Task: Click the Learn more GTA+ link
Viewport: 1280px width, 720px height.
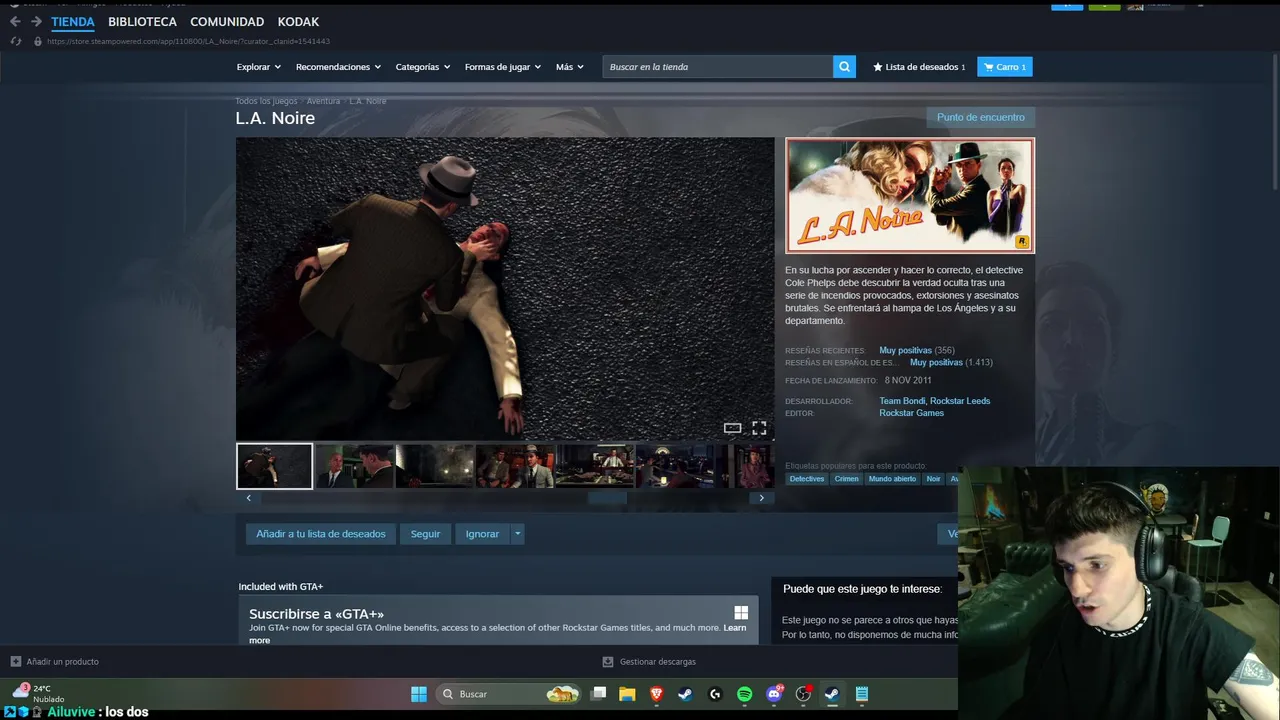Action: click(x=734, y=628)
